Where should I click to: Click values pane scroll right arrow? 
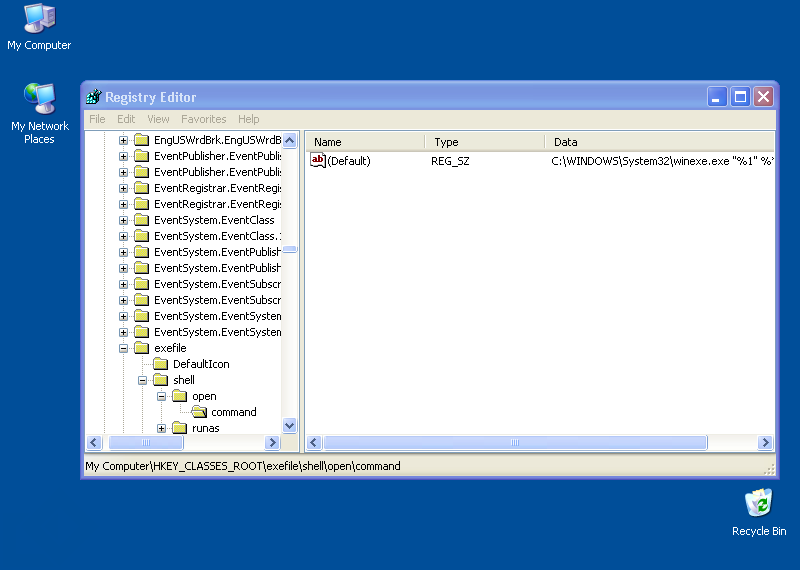(x=765, y=442)
